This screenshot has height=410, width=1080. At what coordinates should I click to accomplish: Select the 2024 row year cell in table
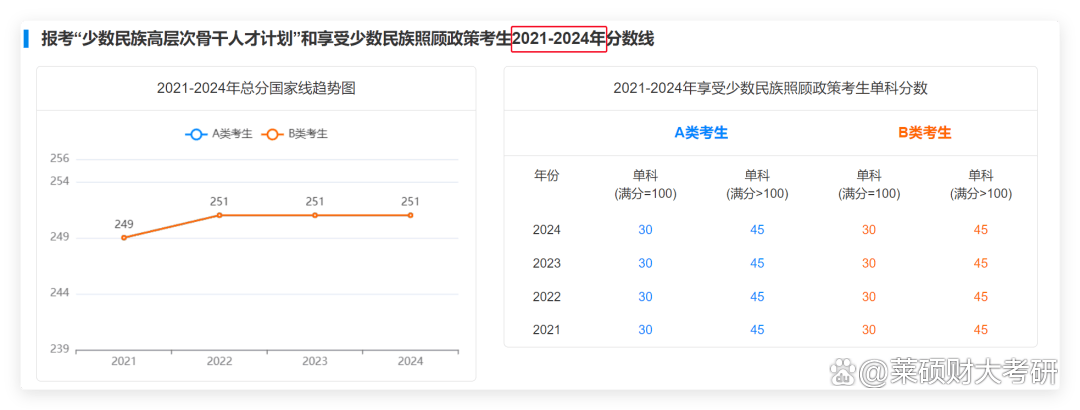click(547, 230)
